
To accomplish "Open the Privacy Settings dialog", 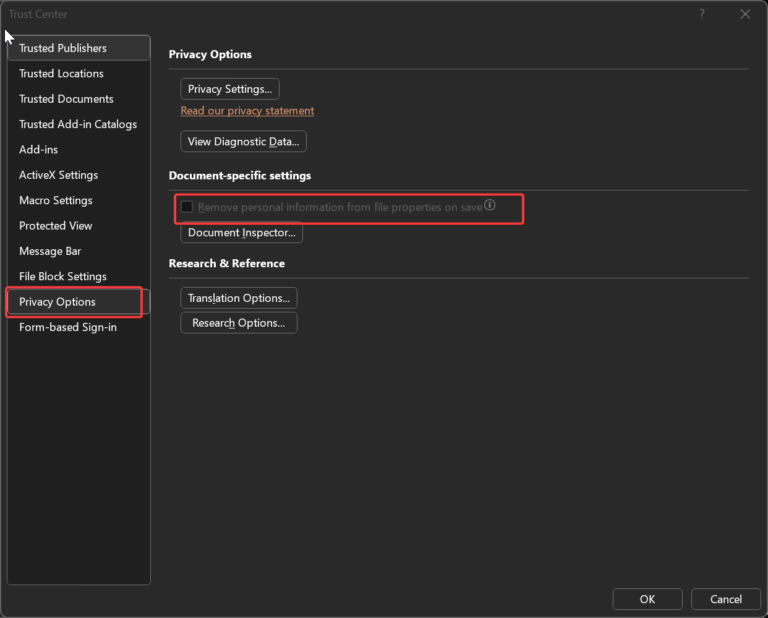I will pos(230,89).
